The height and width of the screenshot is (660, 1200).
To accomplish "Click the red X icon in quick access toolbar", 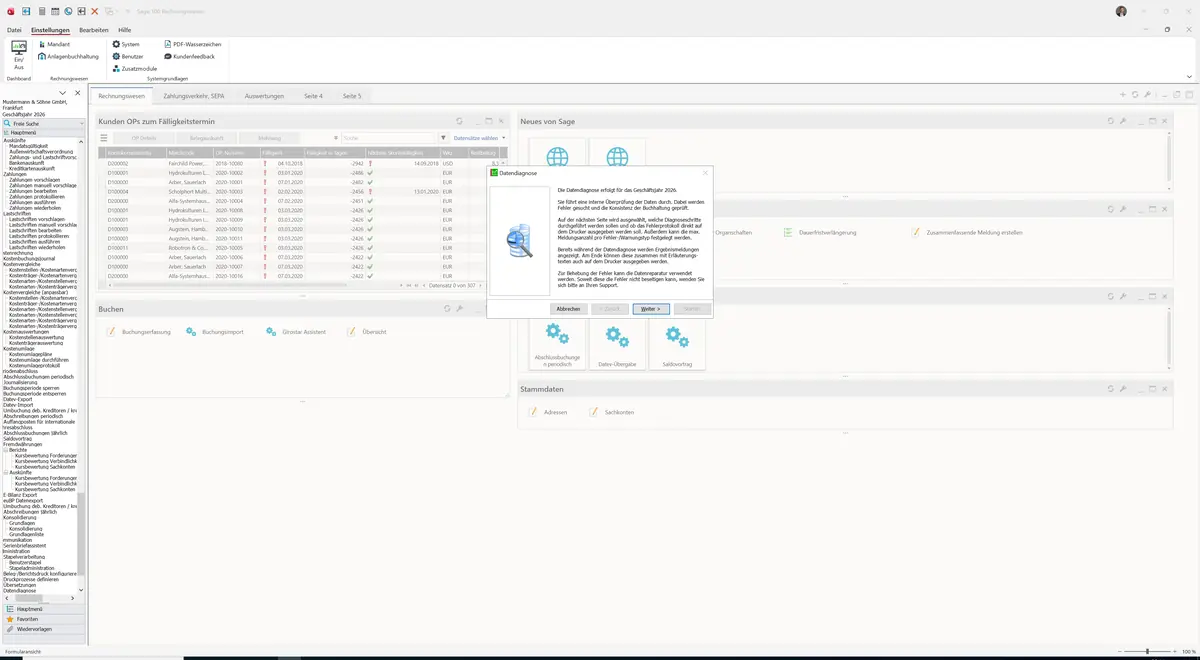I will 94,11.
